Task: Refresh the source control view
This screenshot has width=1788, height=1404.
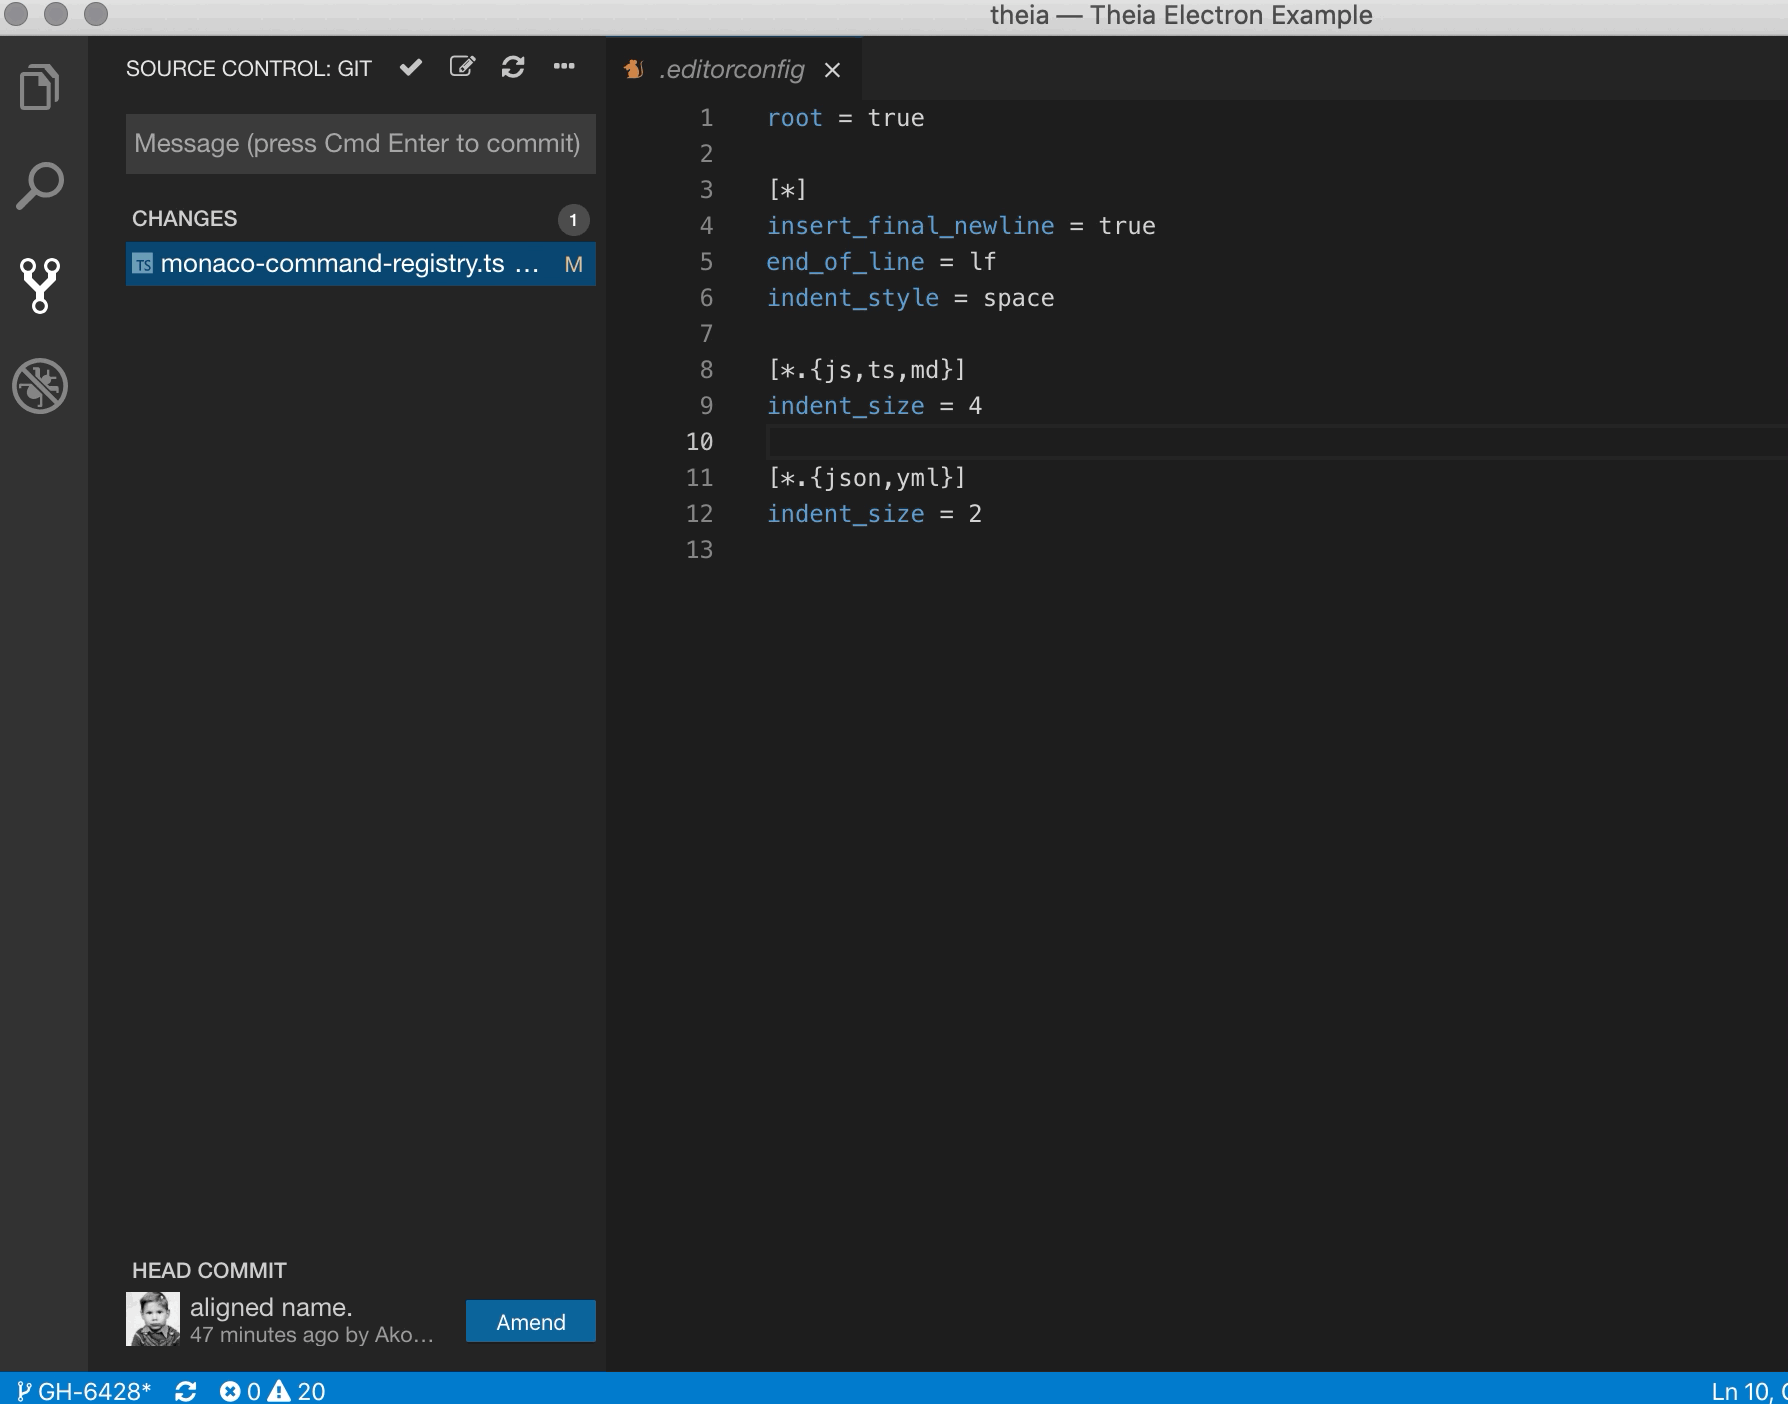Action: pyautogui.click(x=513, y=67)
